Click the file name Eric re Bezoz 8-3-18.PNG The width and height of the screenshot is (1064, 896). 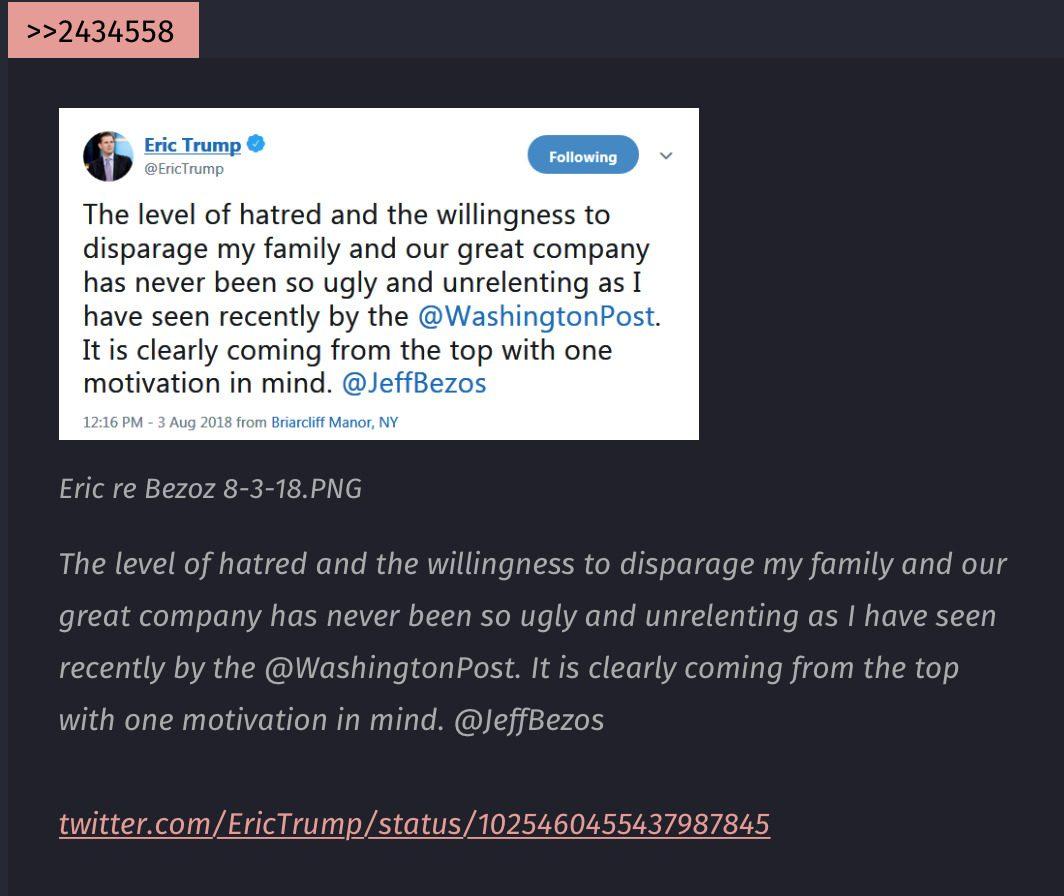point(210,488)
